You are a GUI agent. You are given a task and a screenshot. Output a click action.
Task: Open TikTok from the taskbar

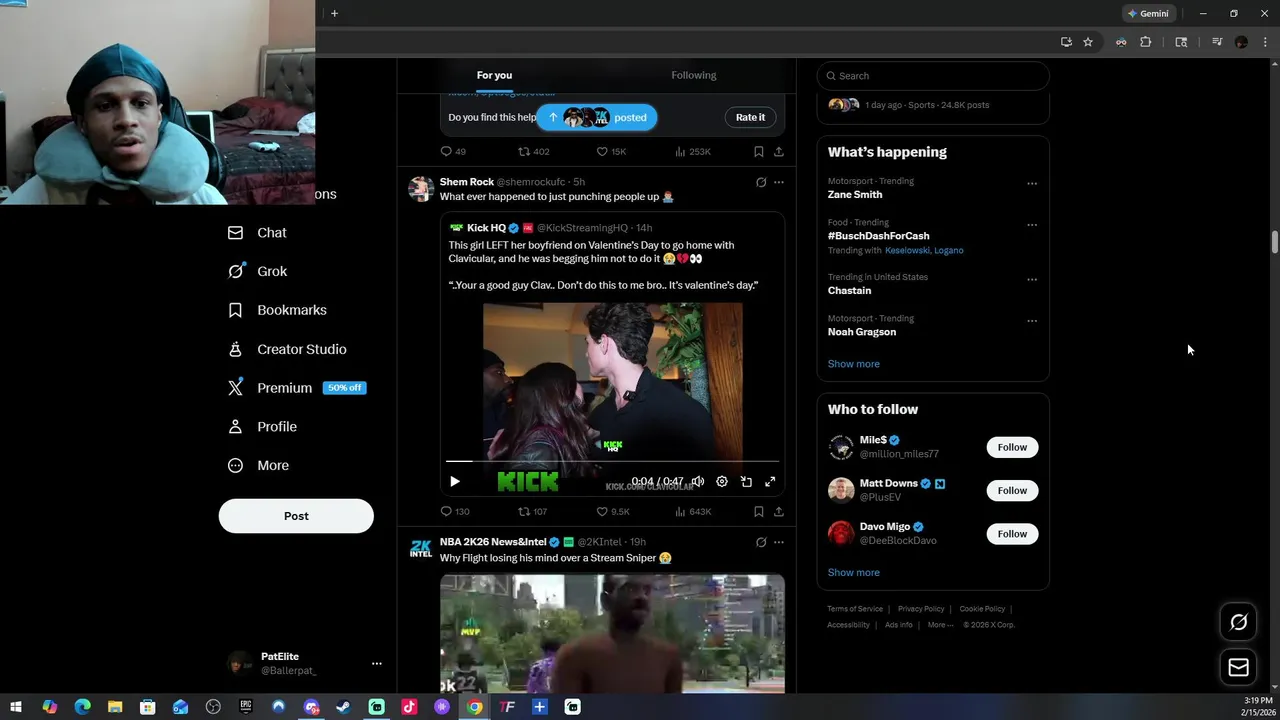tap(409, 707)
